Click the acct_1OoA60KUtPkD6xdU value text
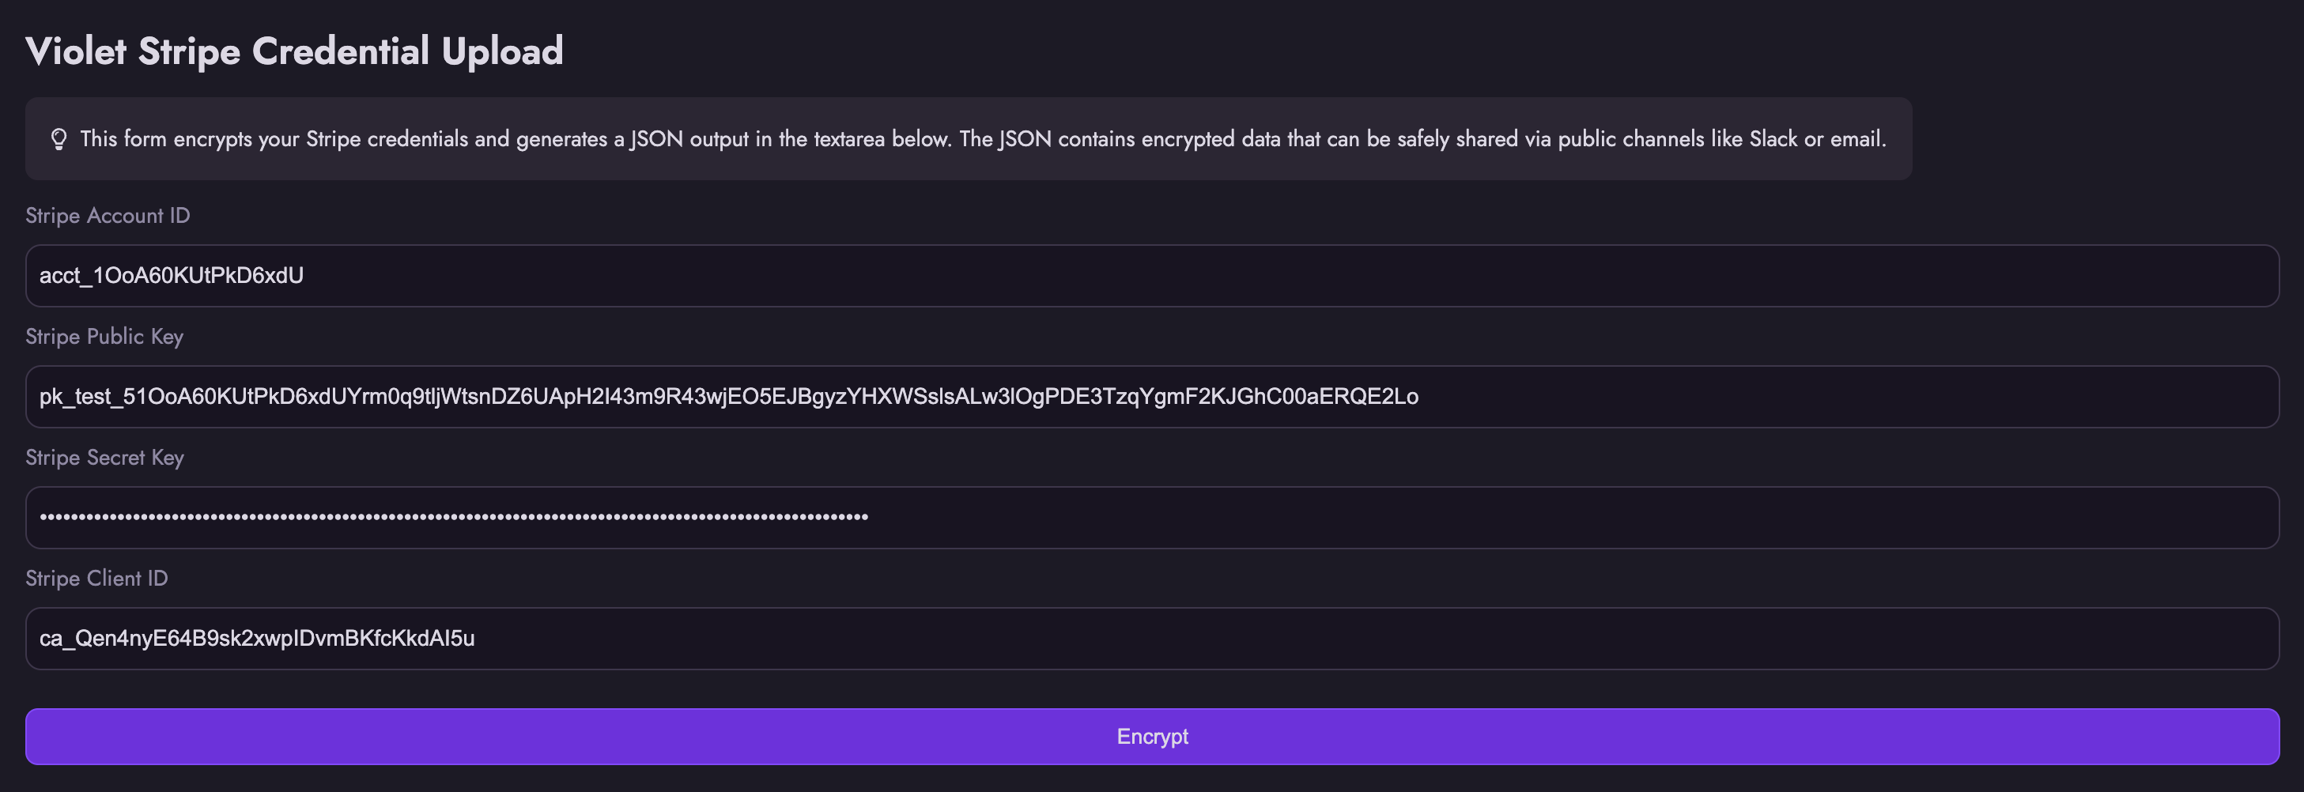Image resolution: width=2304 pixels, height=792 pixels. (171, 276)
